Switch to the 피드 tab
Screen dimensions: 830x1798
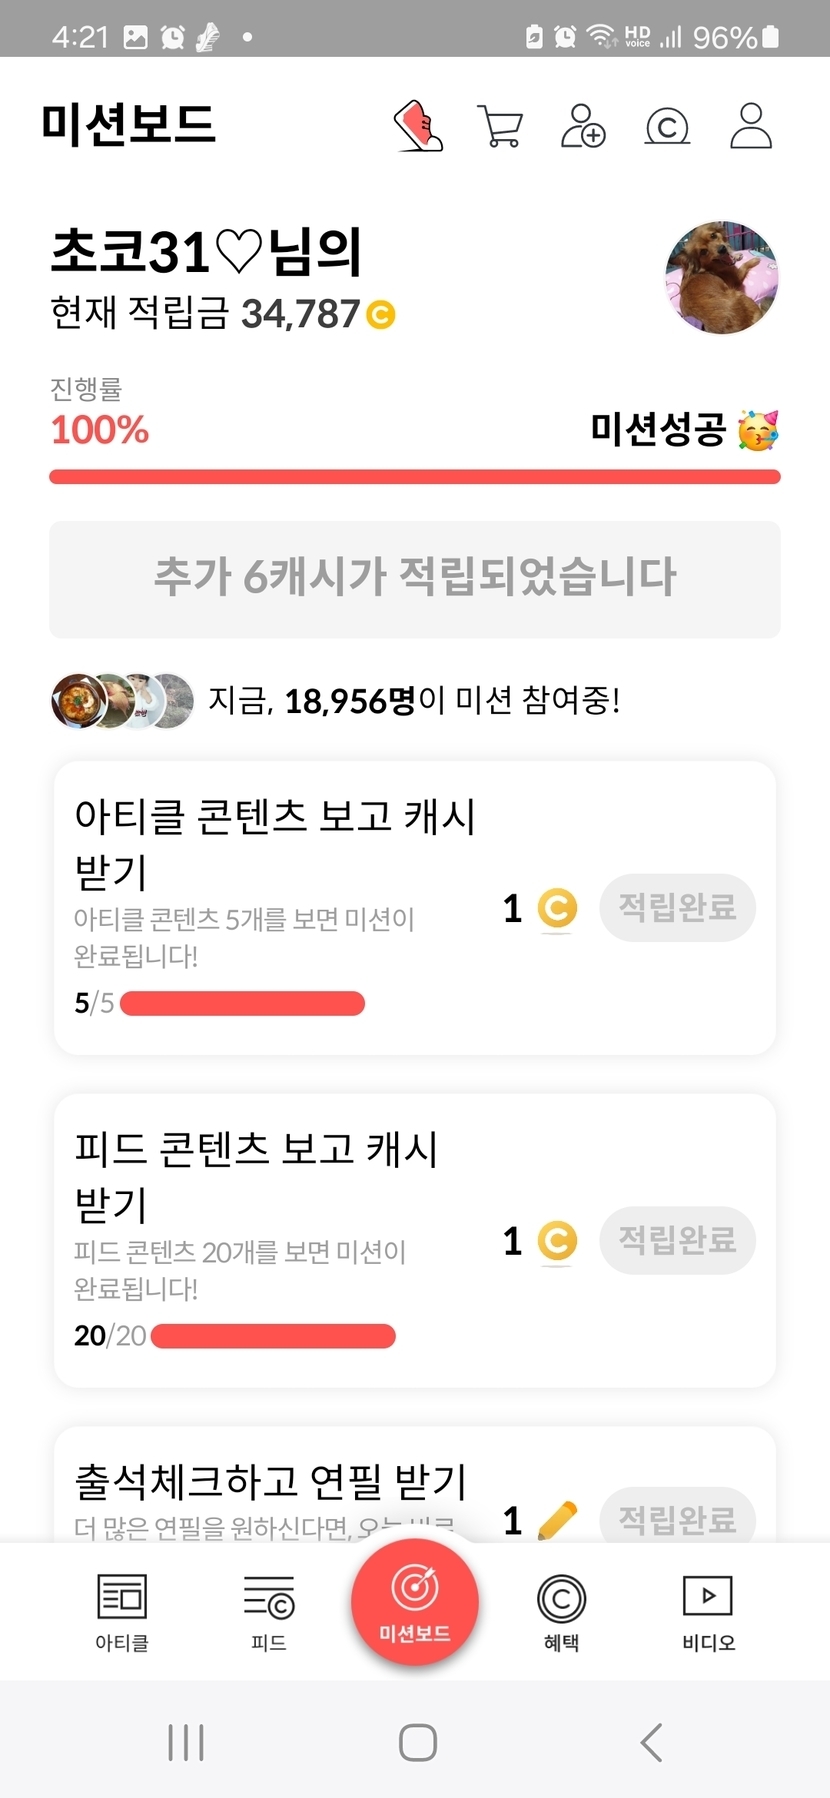point(269,1612)
